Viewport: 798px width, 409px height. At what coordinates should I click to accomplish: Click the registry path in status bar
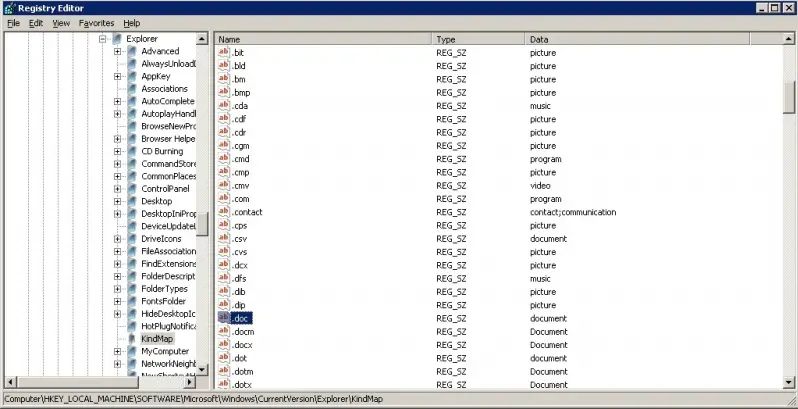[x=194, y=399]
